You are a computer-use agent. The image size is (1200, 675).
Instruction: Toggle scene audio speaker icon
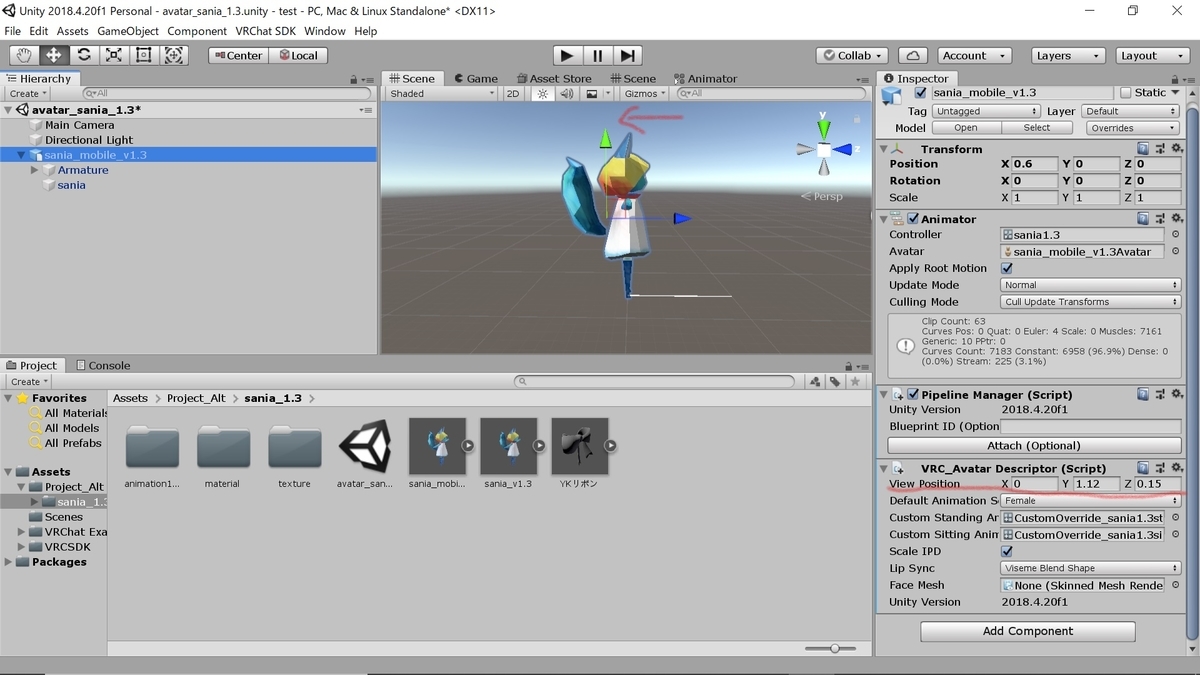pyautogui.click(x=567, y=93)
